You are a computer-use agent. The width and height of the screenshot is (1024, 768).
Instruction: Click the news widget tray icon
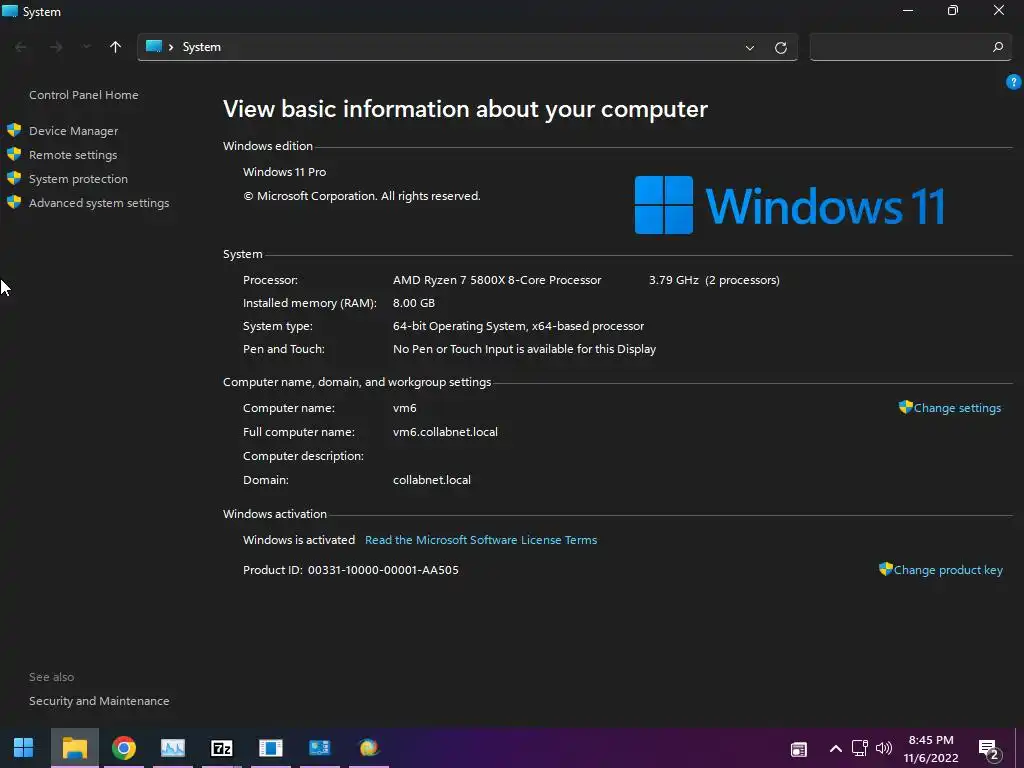tap(799, 749)
